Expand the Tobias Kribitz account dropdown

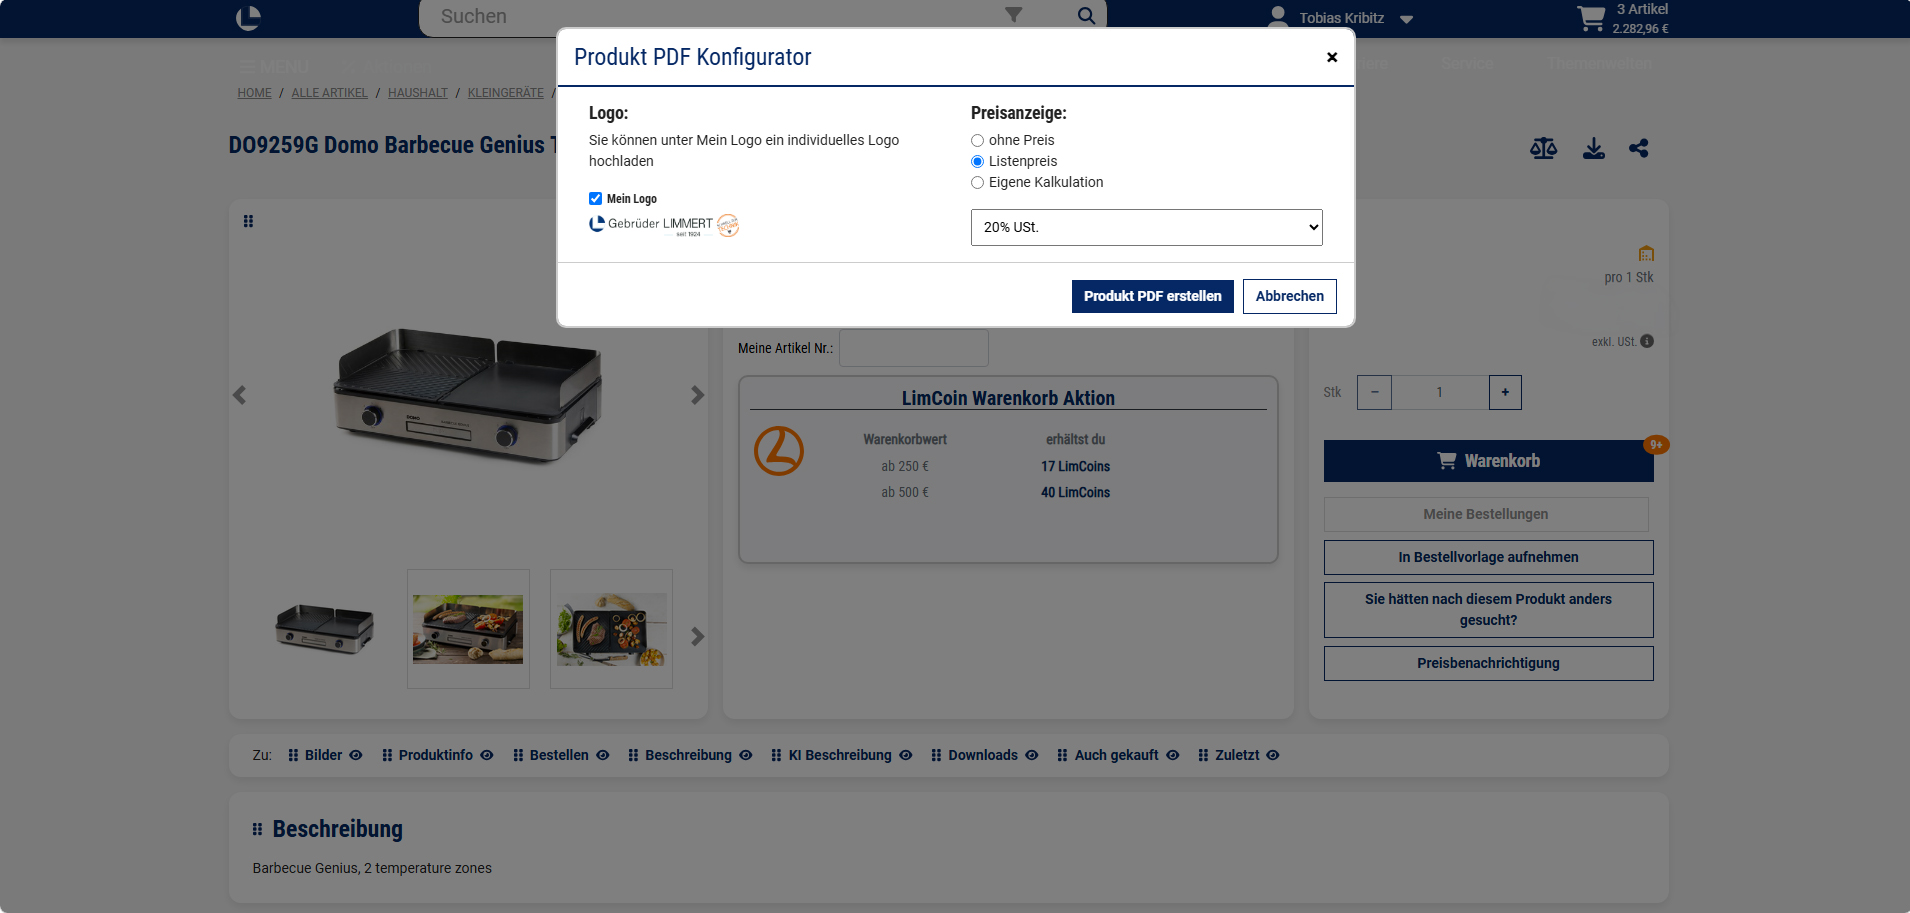(x=1406, y=19)
